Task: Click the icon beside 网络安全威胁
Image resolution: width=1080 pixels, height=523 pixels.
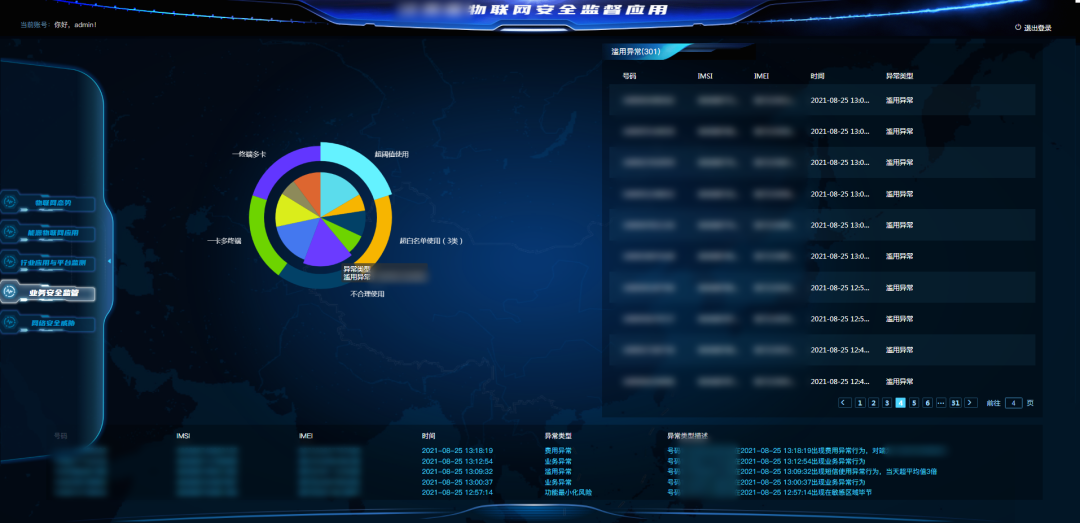Action: 11,324
